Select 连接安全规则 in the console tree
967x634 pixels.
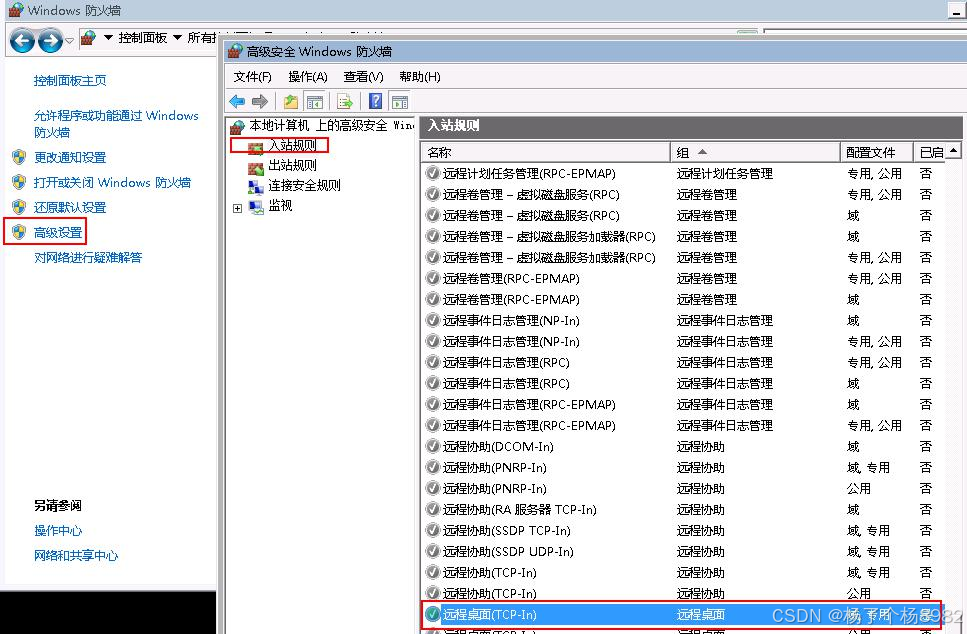(x=304, y=185)
